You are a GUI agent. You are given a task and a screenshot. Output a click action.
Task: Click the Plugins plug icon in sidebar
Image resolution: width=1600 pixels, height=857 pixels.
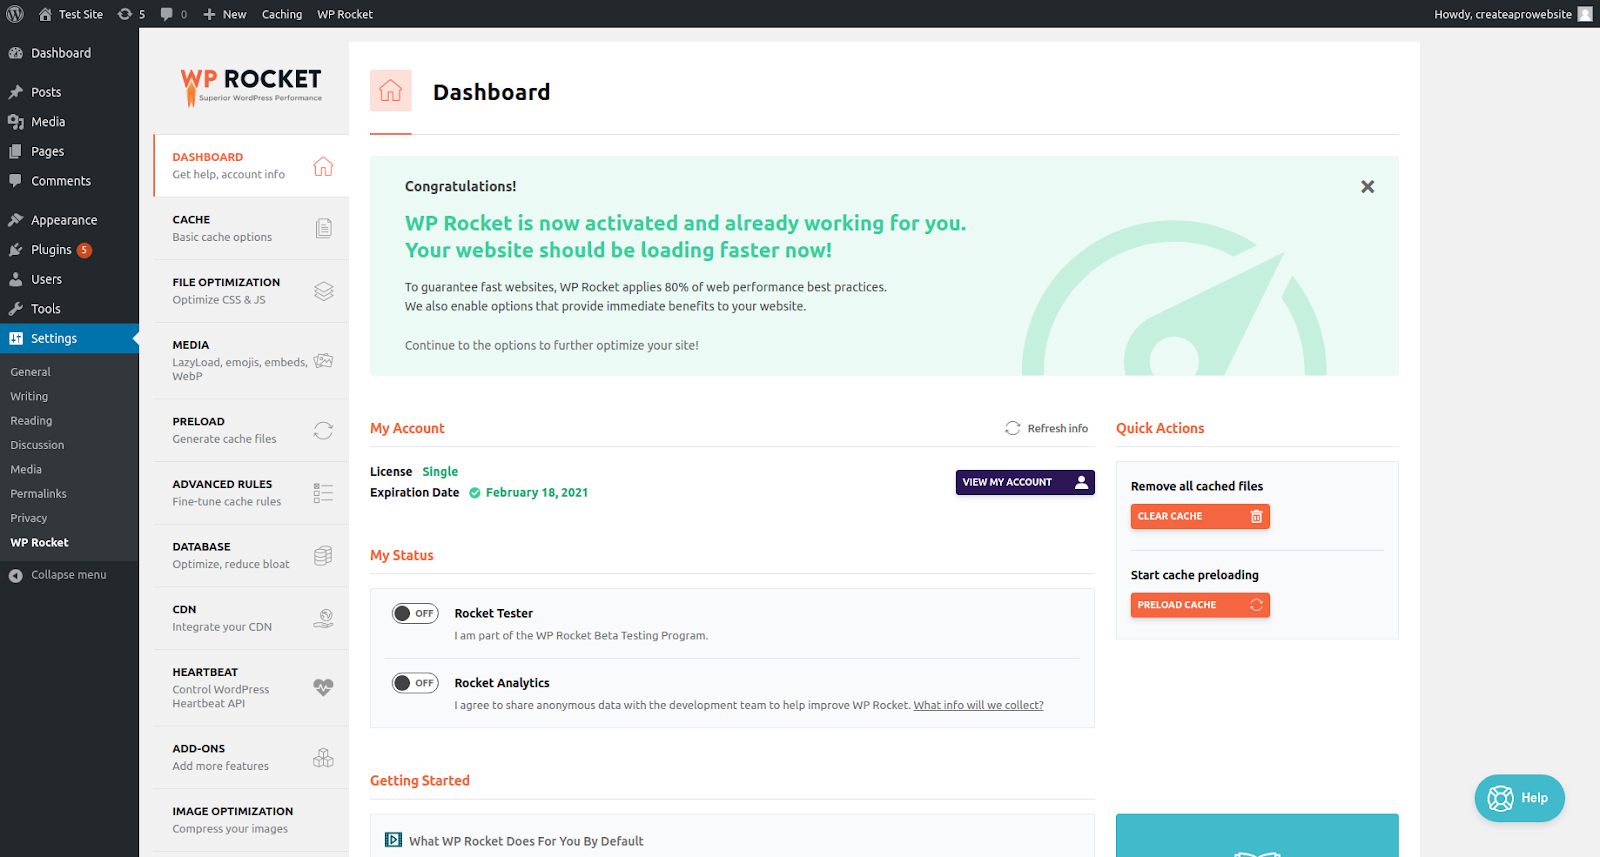pyautogui.click(x=15, y=250)
